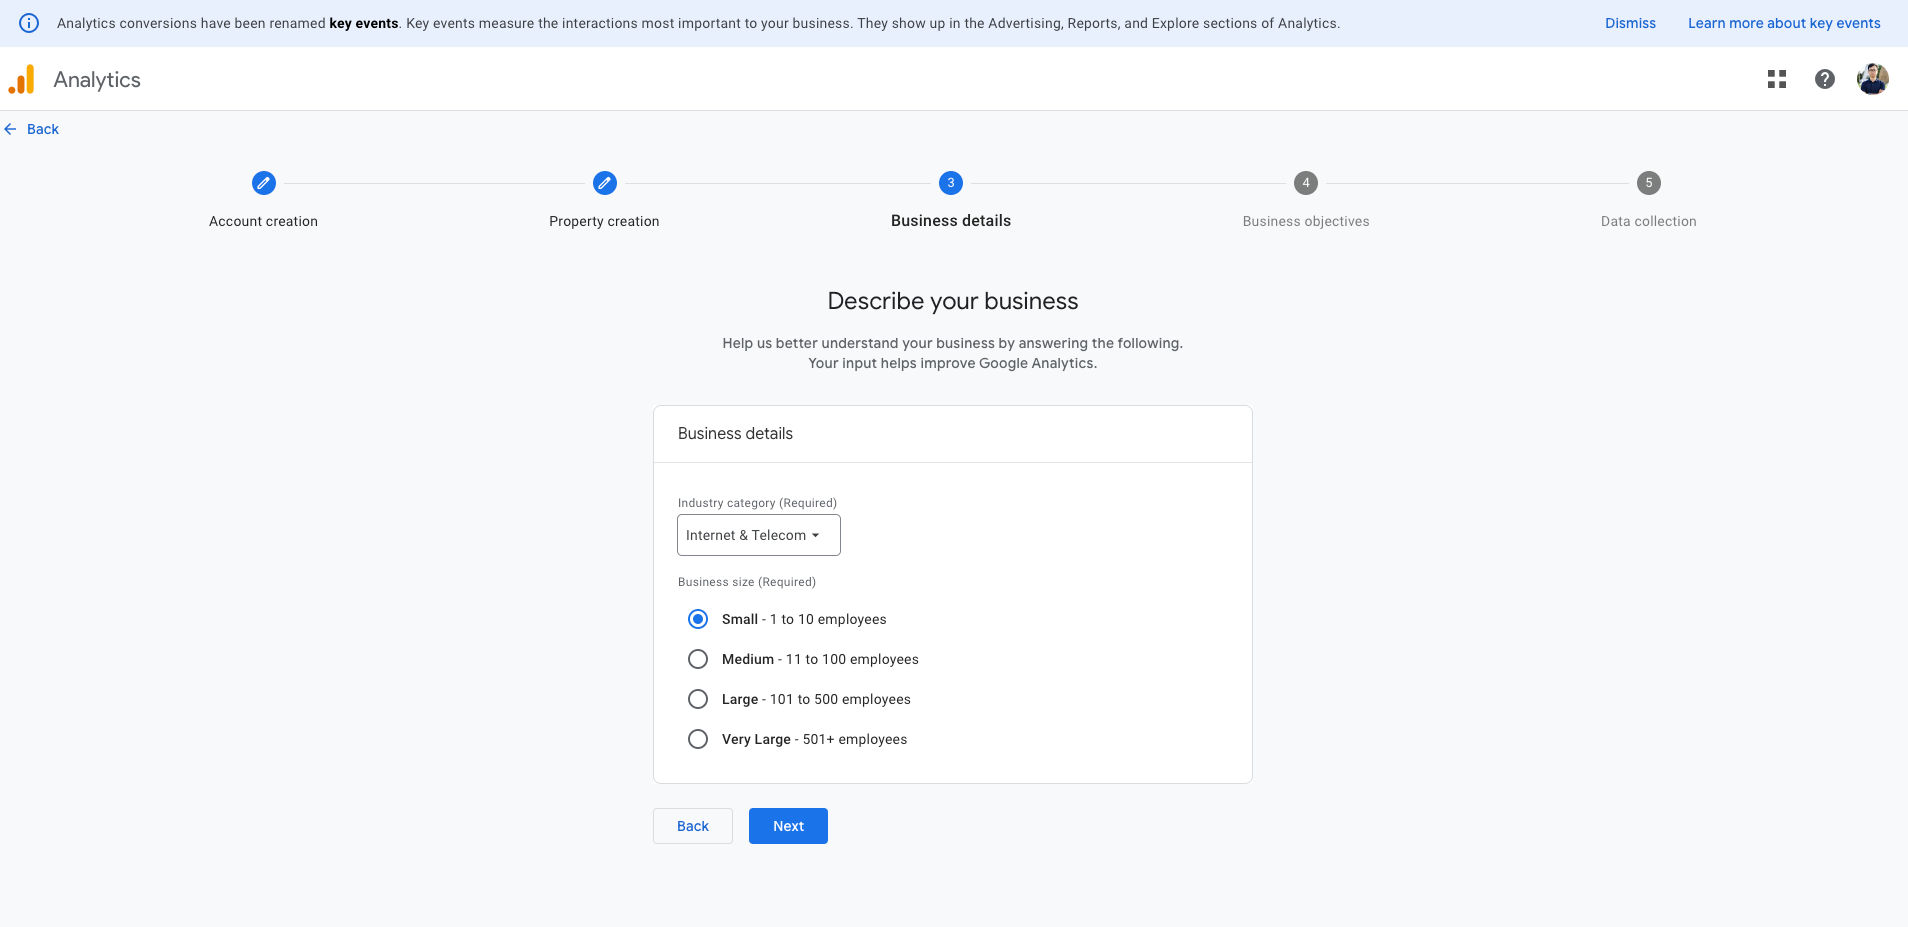Choose Very Large 501+ employees option
The image size is (1908, 927).
[x=698, y=739]
